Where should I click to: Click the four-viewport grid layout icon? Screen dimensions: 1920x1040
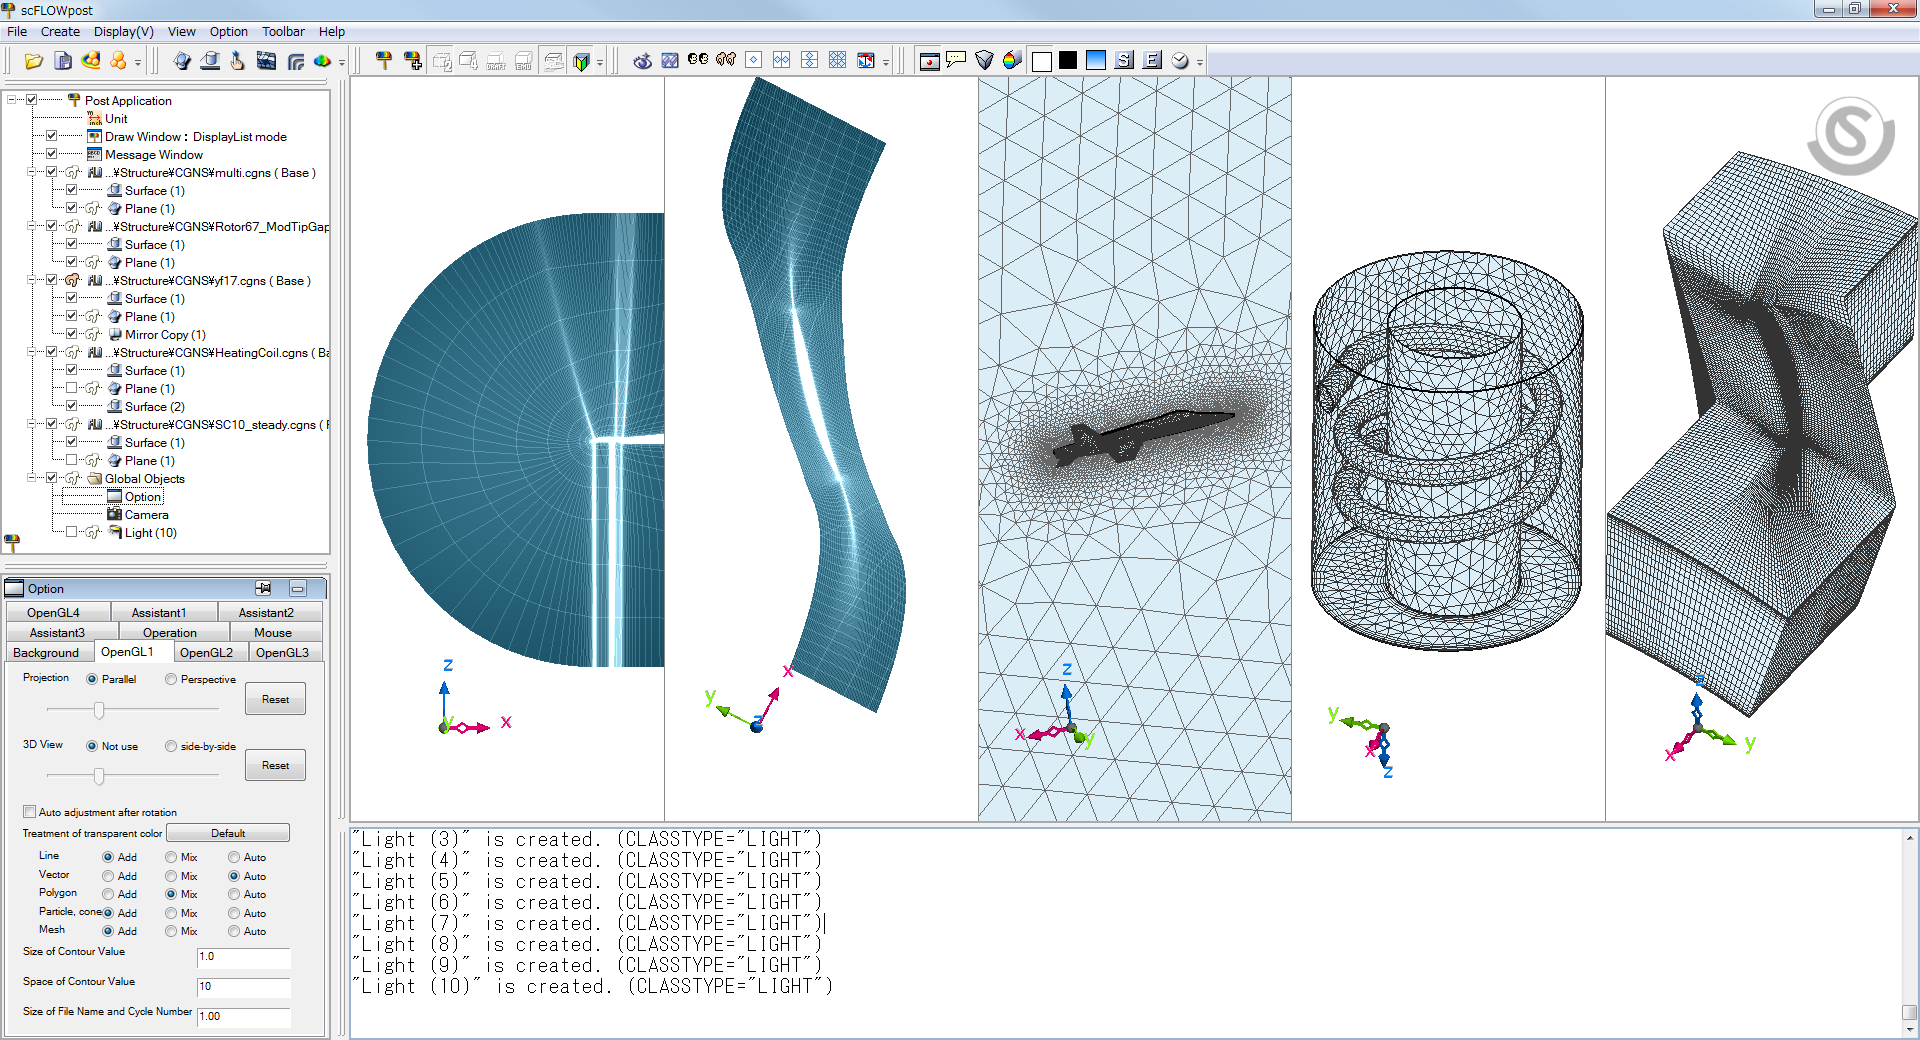(x=838, y=60)
